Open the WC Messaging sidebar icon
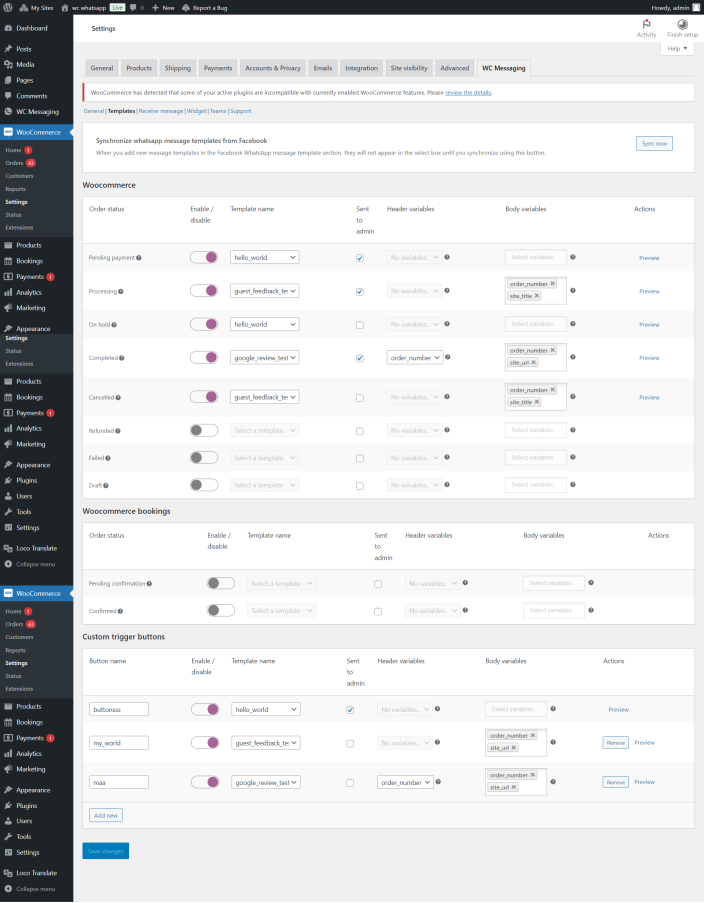The height and width of the screenshot is (903, 704). [9, 112]
